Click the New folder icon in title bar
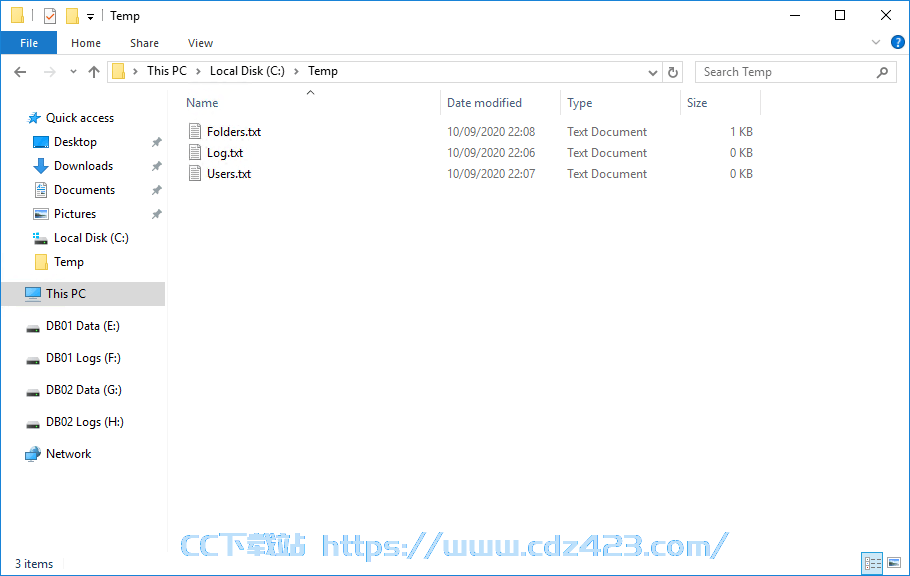Screen dimensions: 910x576 (x=73, y=16)
